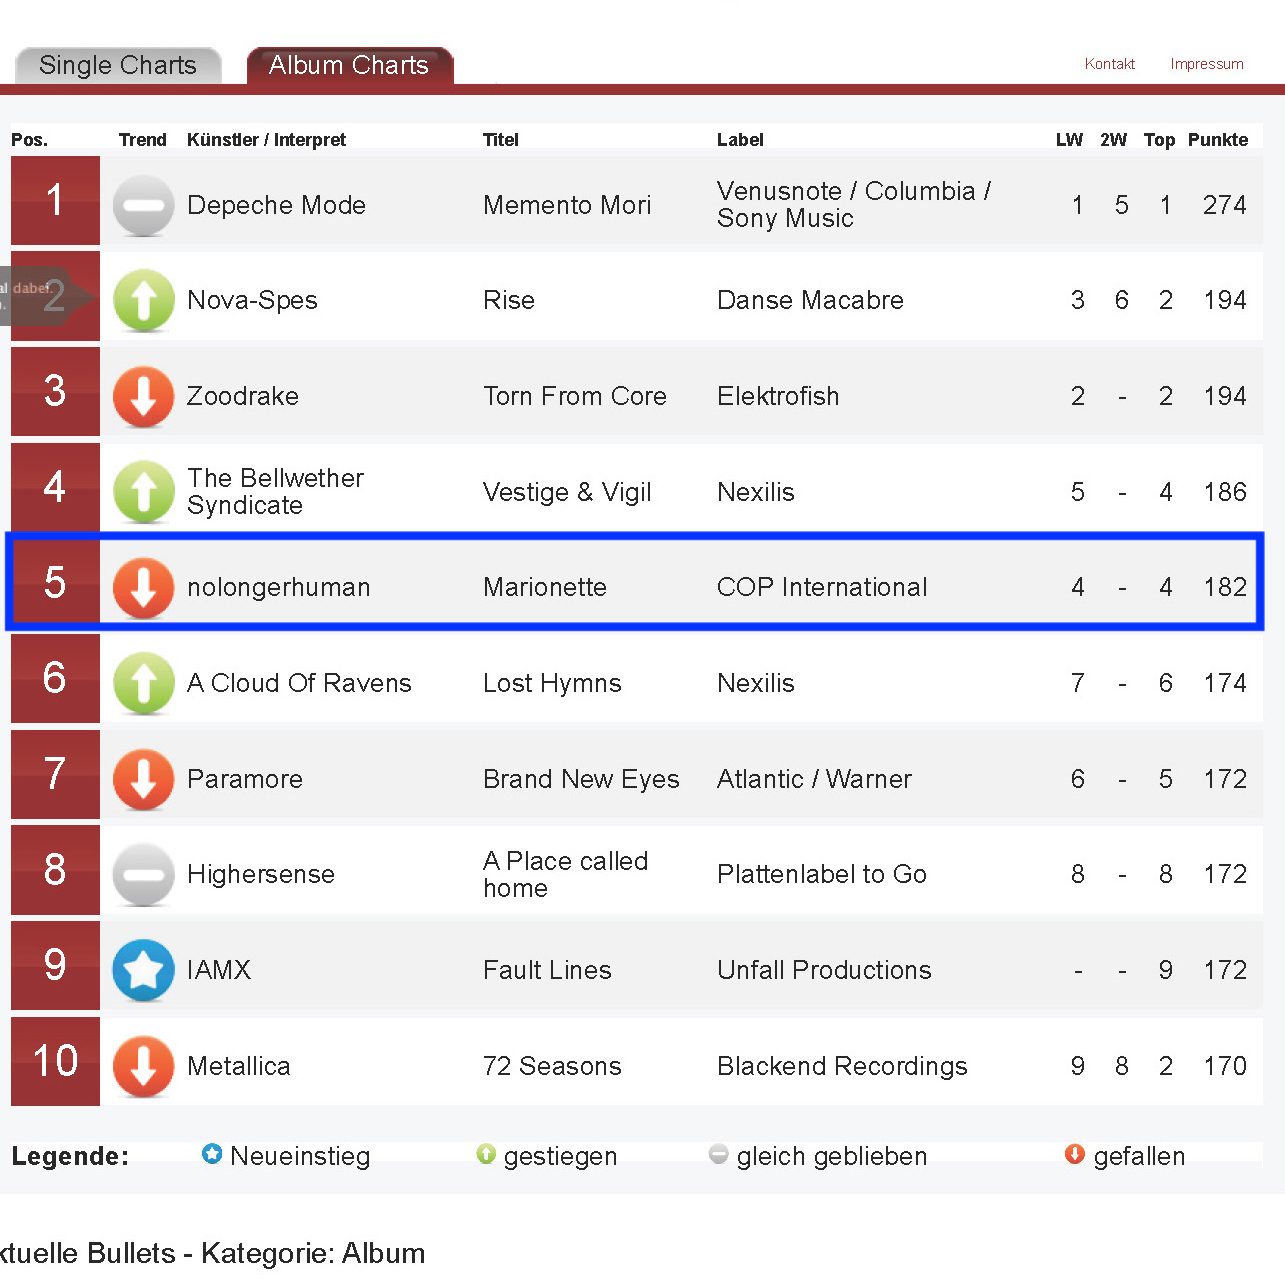
Task: Click the red falling icon beside nolongerhuman
Action: tap(143, 587)
